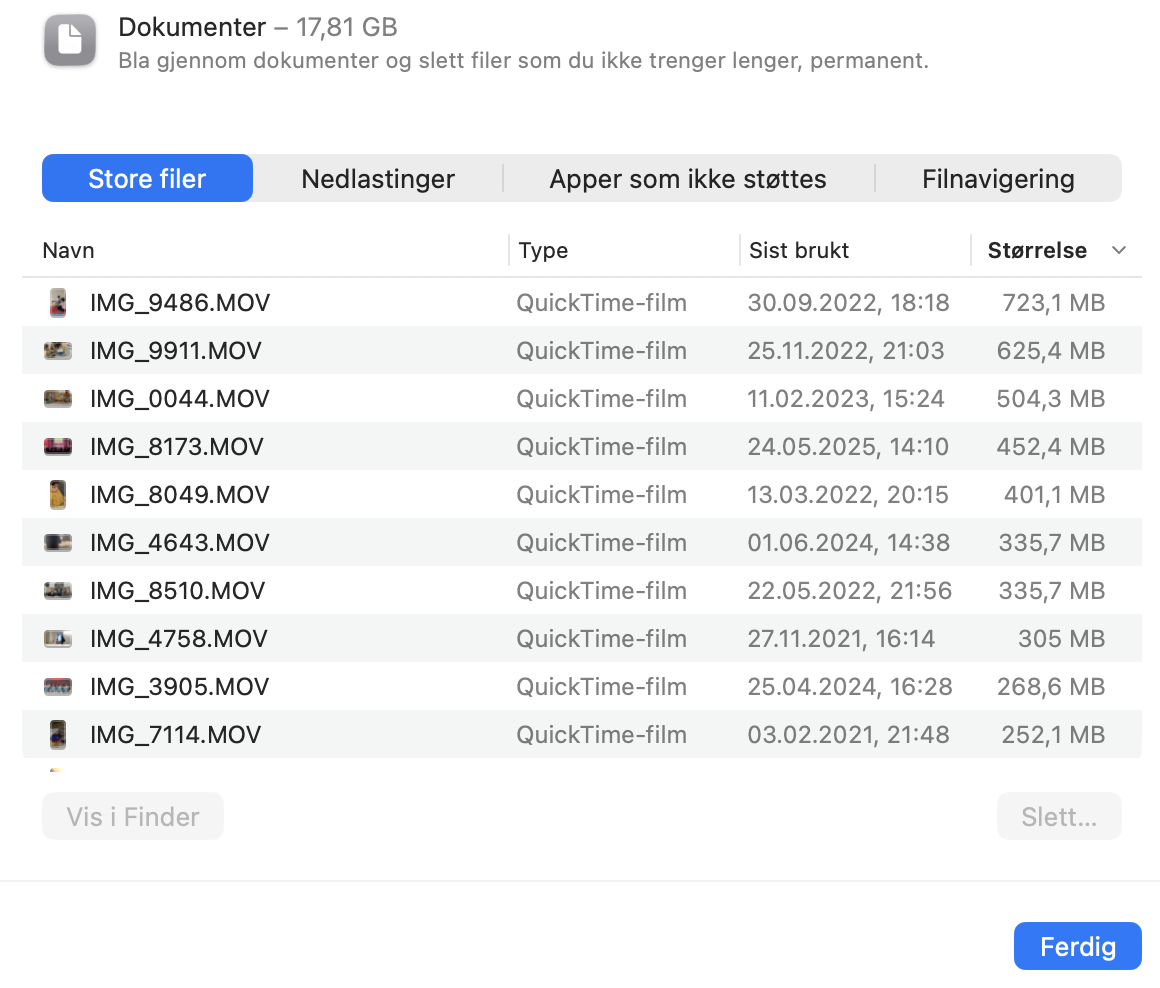Click the date 25.11.2022, 21:03
The height and width of the screenshot is (988, 1160).
coord(846,351)
